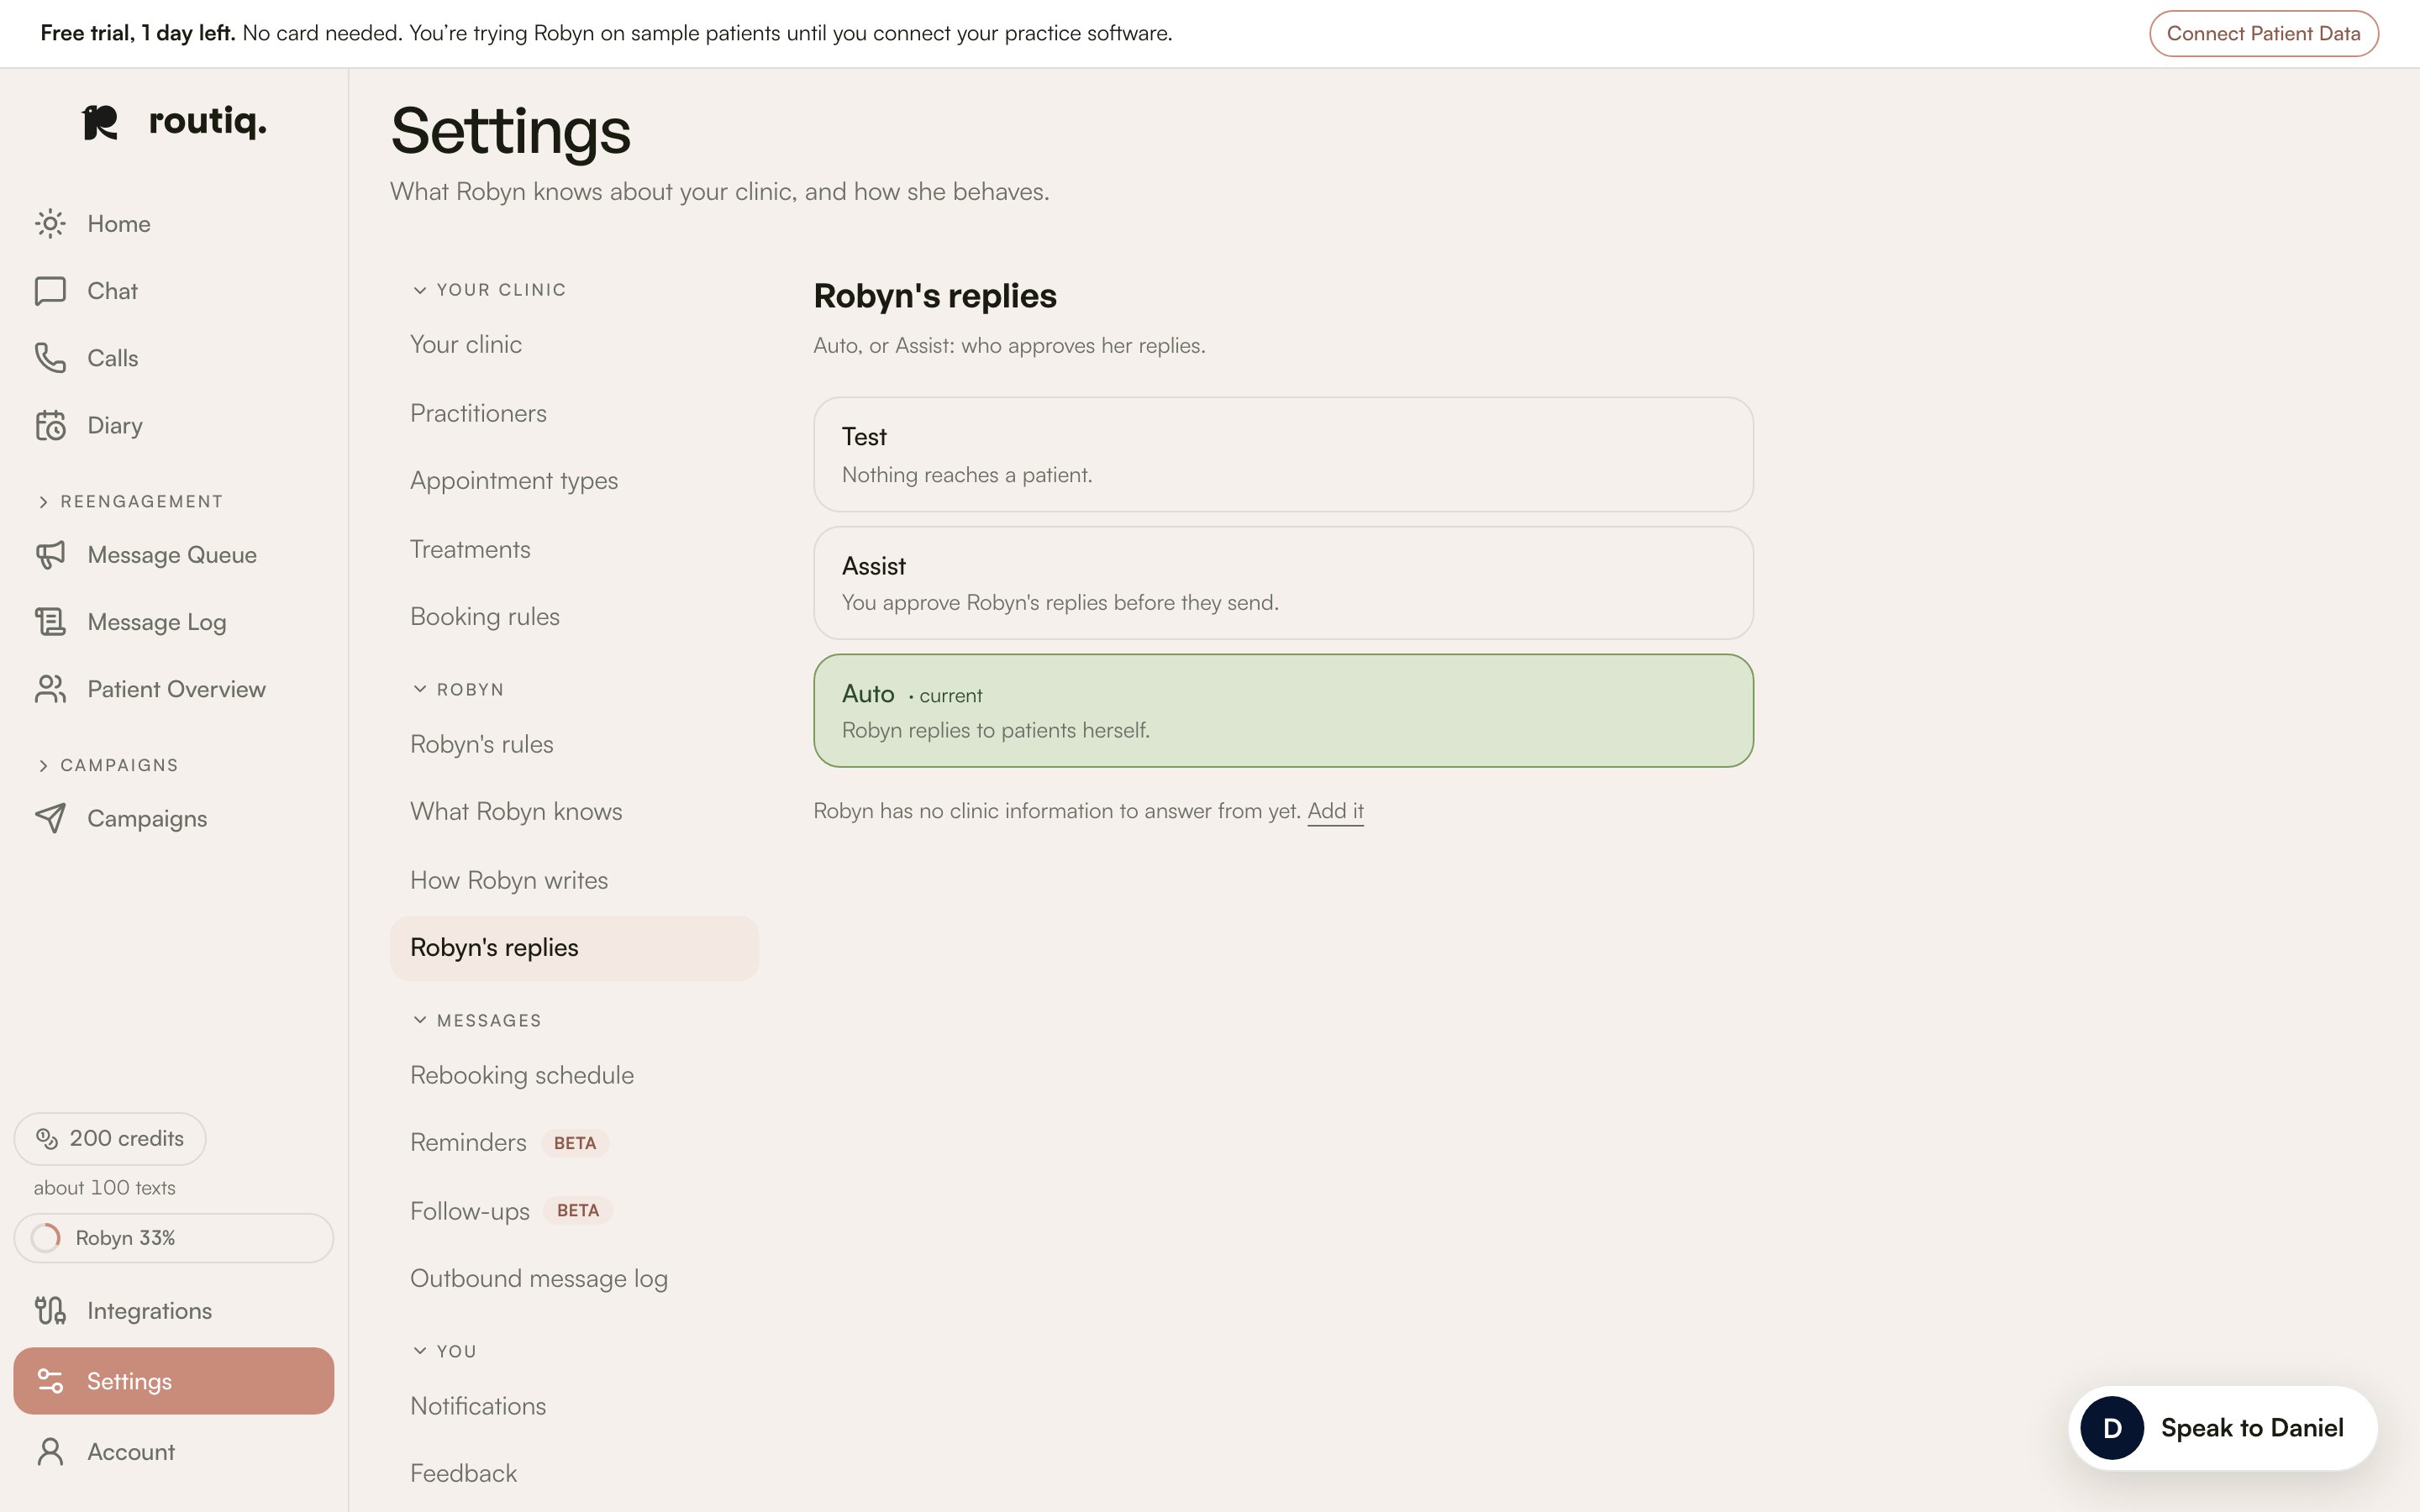Image resolution: width=2420 pixels, height=1512 pixels.
Task: Click the Message Log scroll icon
Action: 50,622
